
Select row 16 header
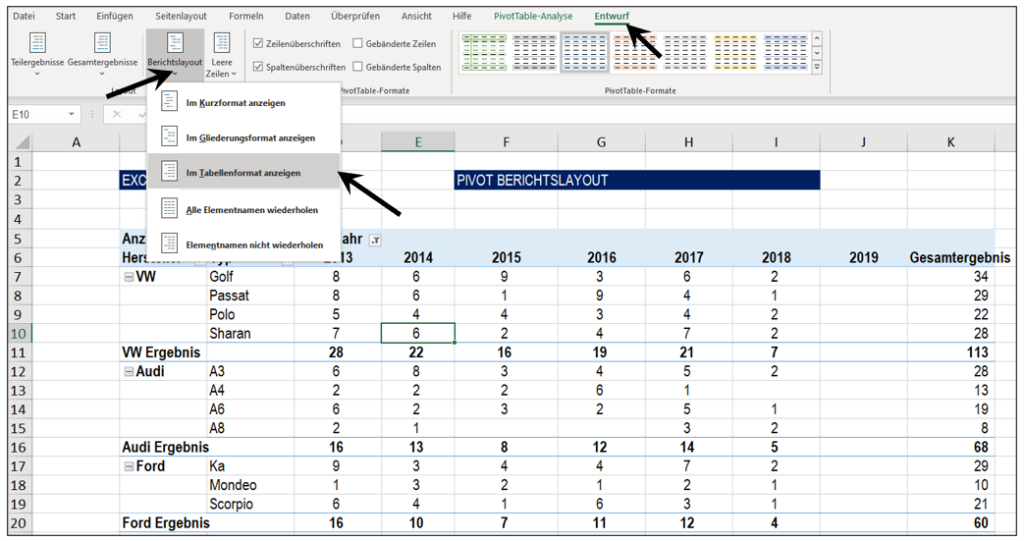click(x=19, y=448)
